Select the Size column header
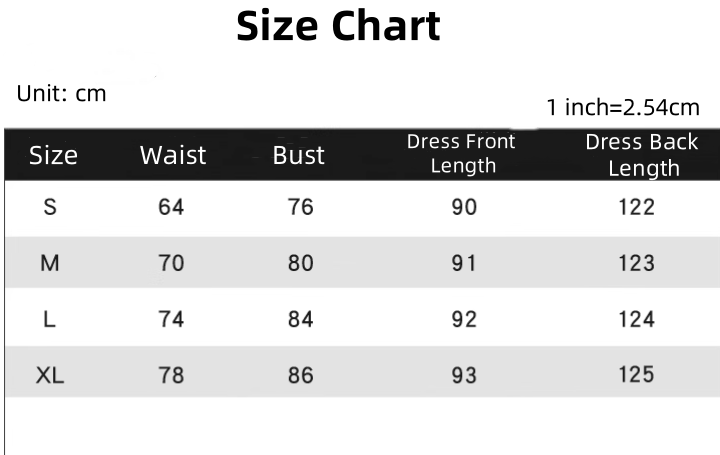 point(53,155)
